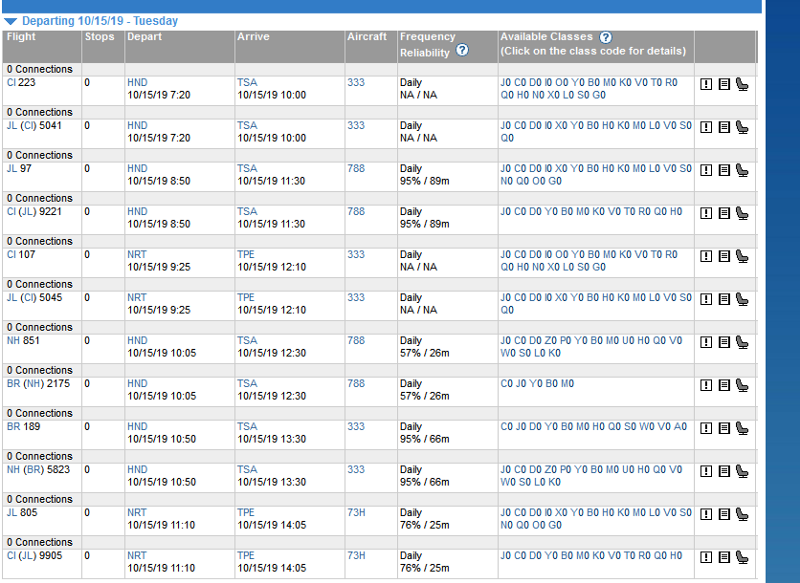Open seat map icon for JL (CI) 5041
The image size is (800, 583).
click(742, 127)
